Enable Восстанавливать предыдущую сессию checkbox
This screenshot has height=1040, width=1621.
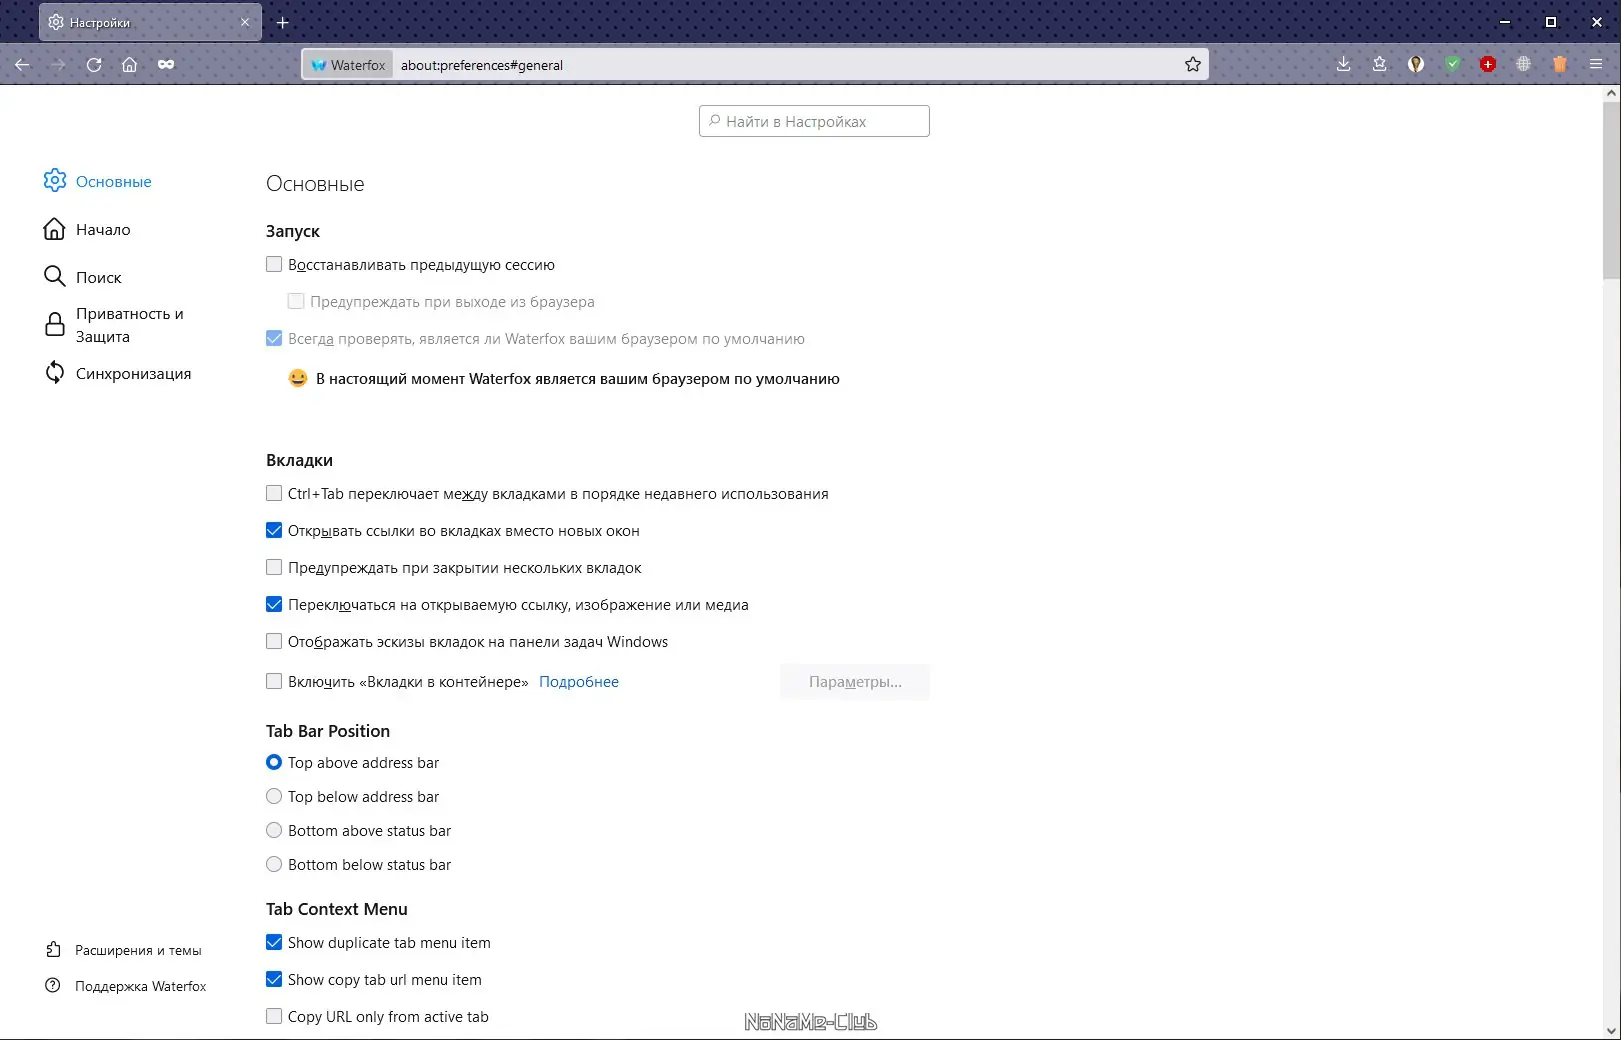[274, 265]
